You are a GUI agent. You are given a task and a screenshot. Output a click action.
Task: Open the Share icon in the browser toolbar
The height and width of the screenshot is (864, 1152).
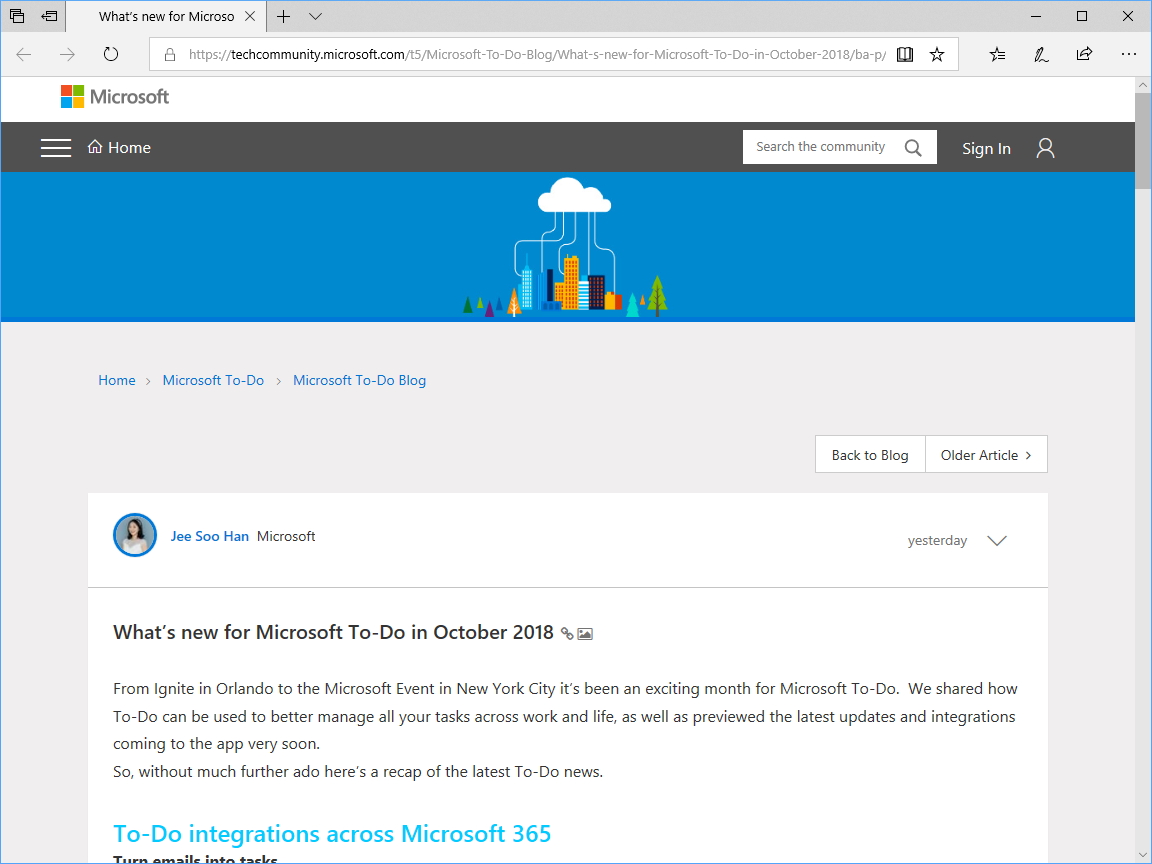point(1084,54)
